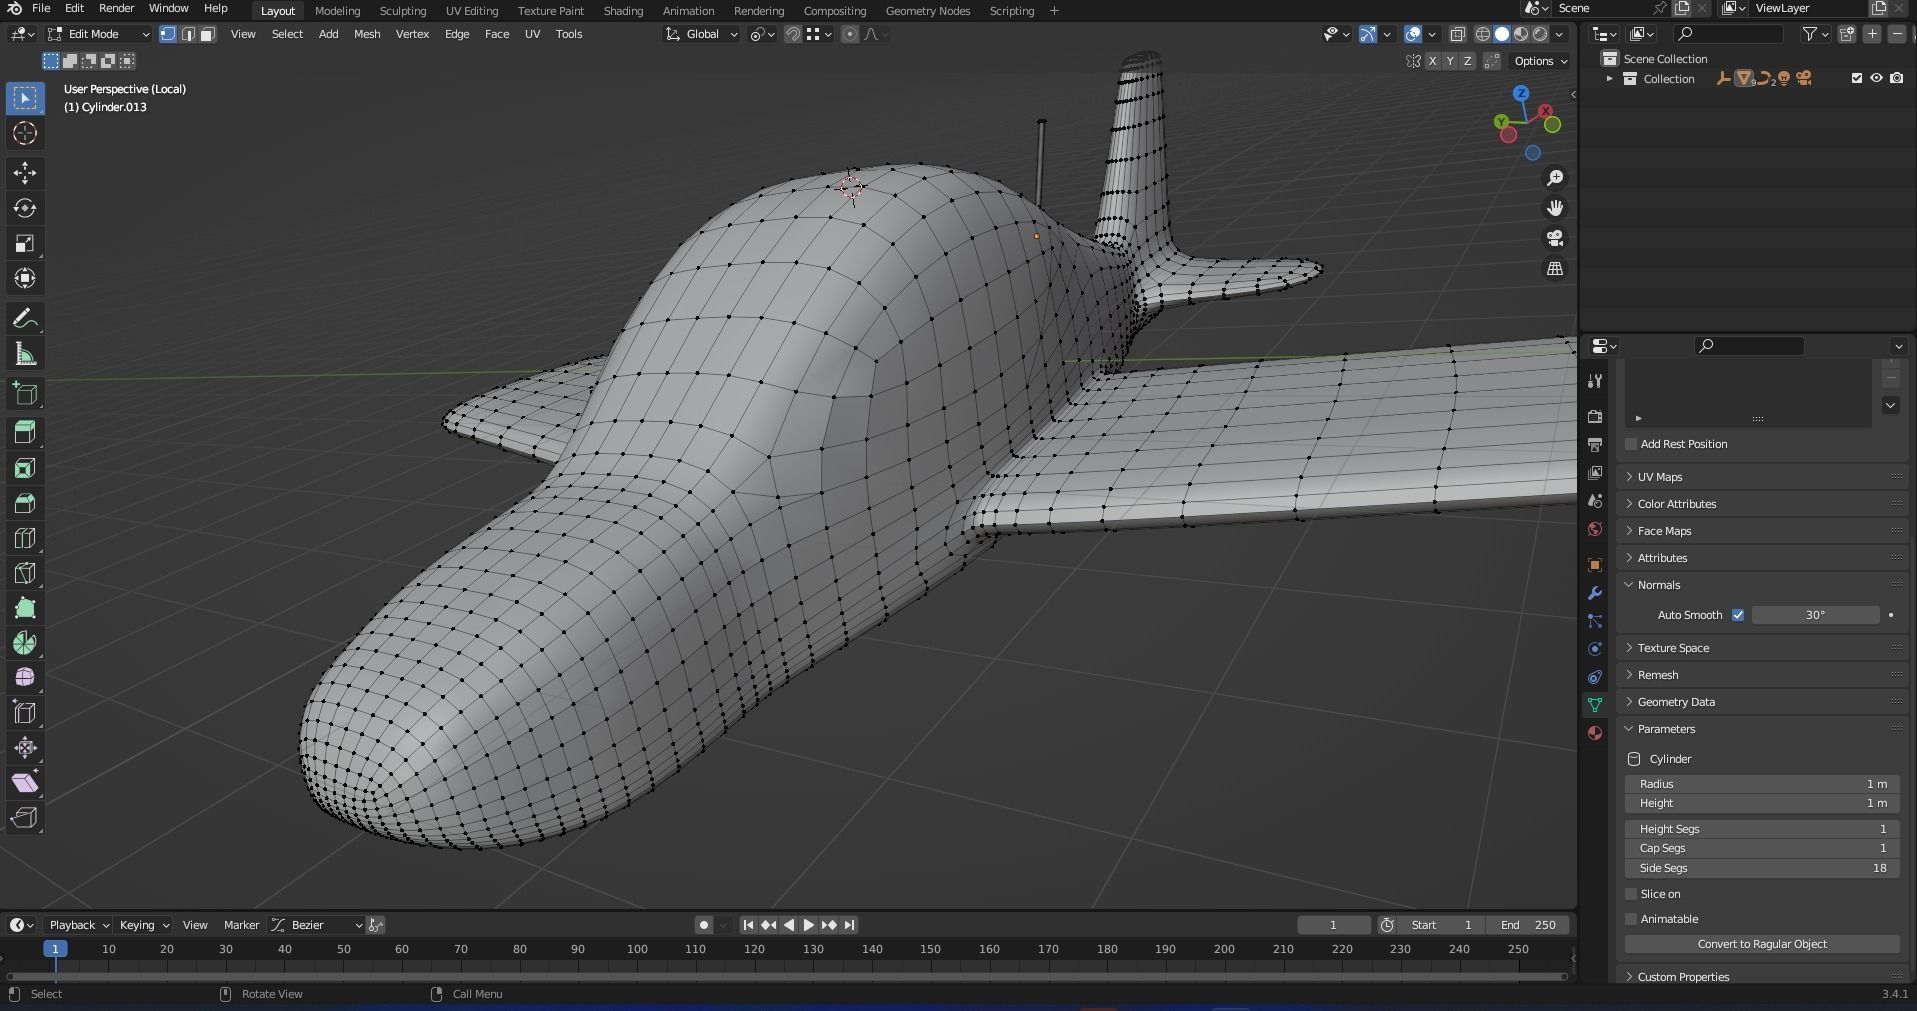Open the Mesh menu in viewport header
1917x1011 pixels.
[367, 34]
